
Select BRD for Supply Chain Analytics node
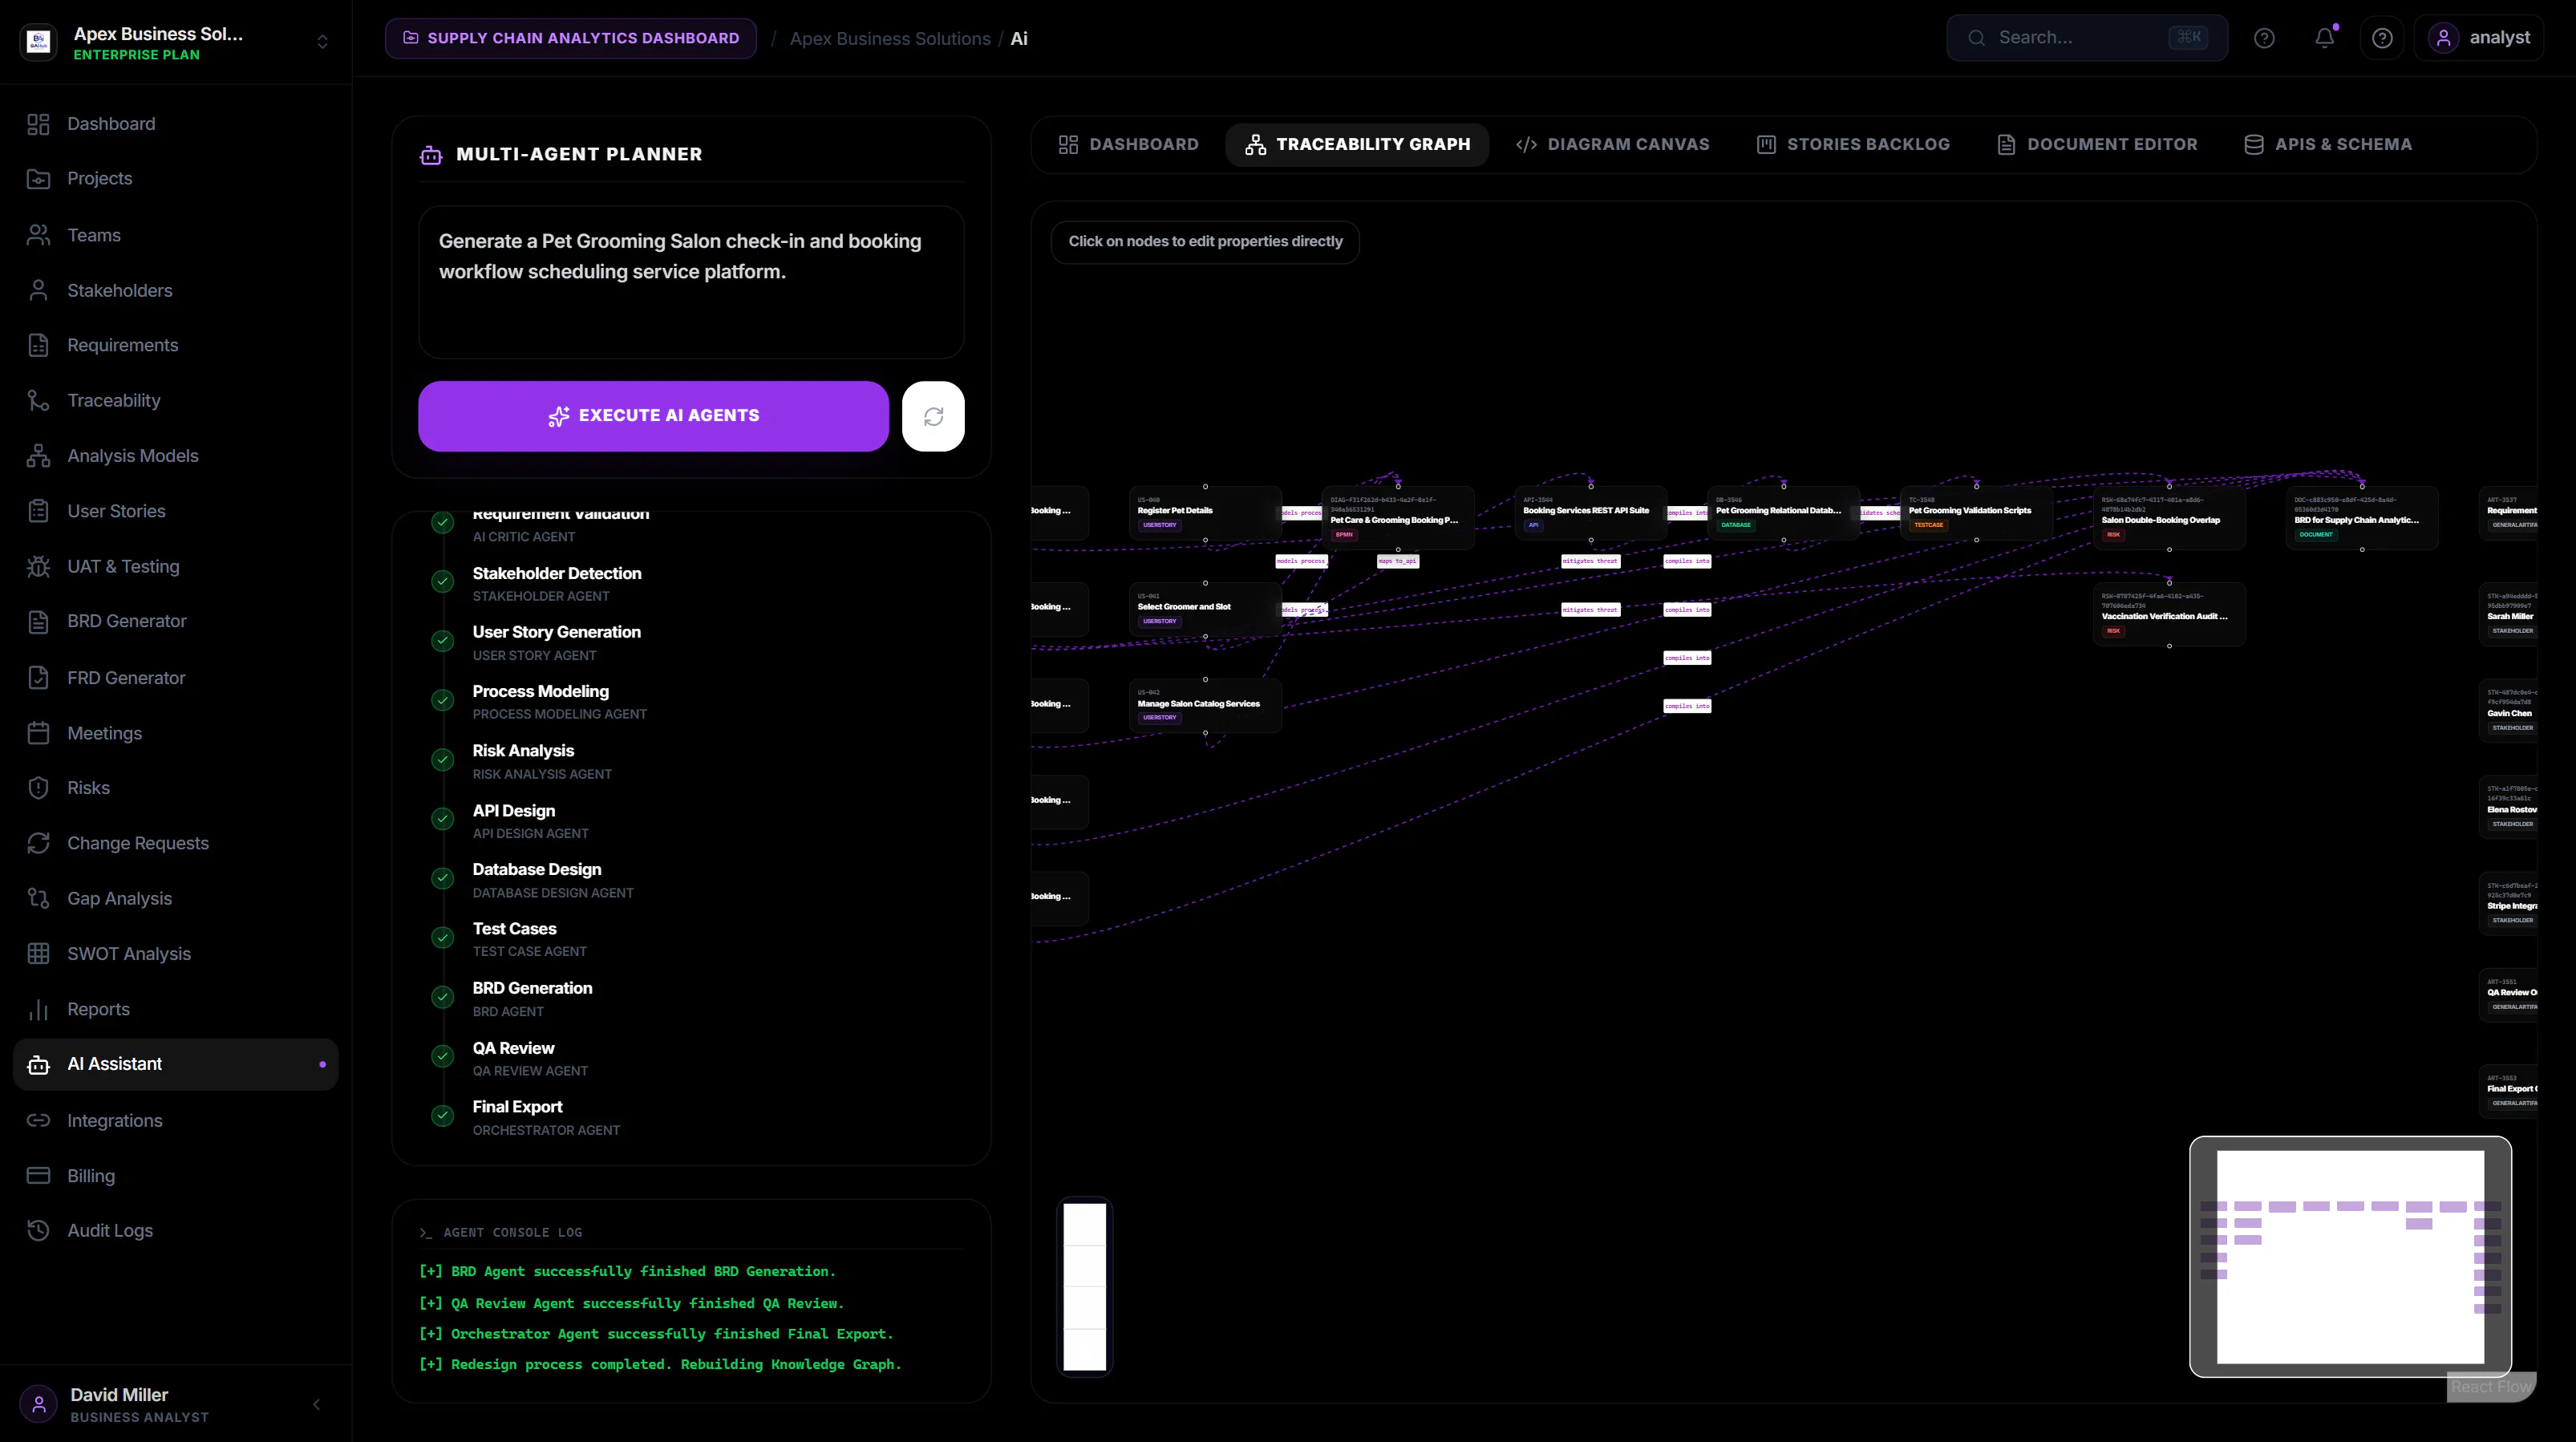click(x=2362, y=518)
